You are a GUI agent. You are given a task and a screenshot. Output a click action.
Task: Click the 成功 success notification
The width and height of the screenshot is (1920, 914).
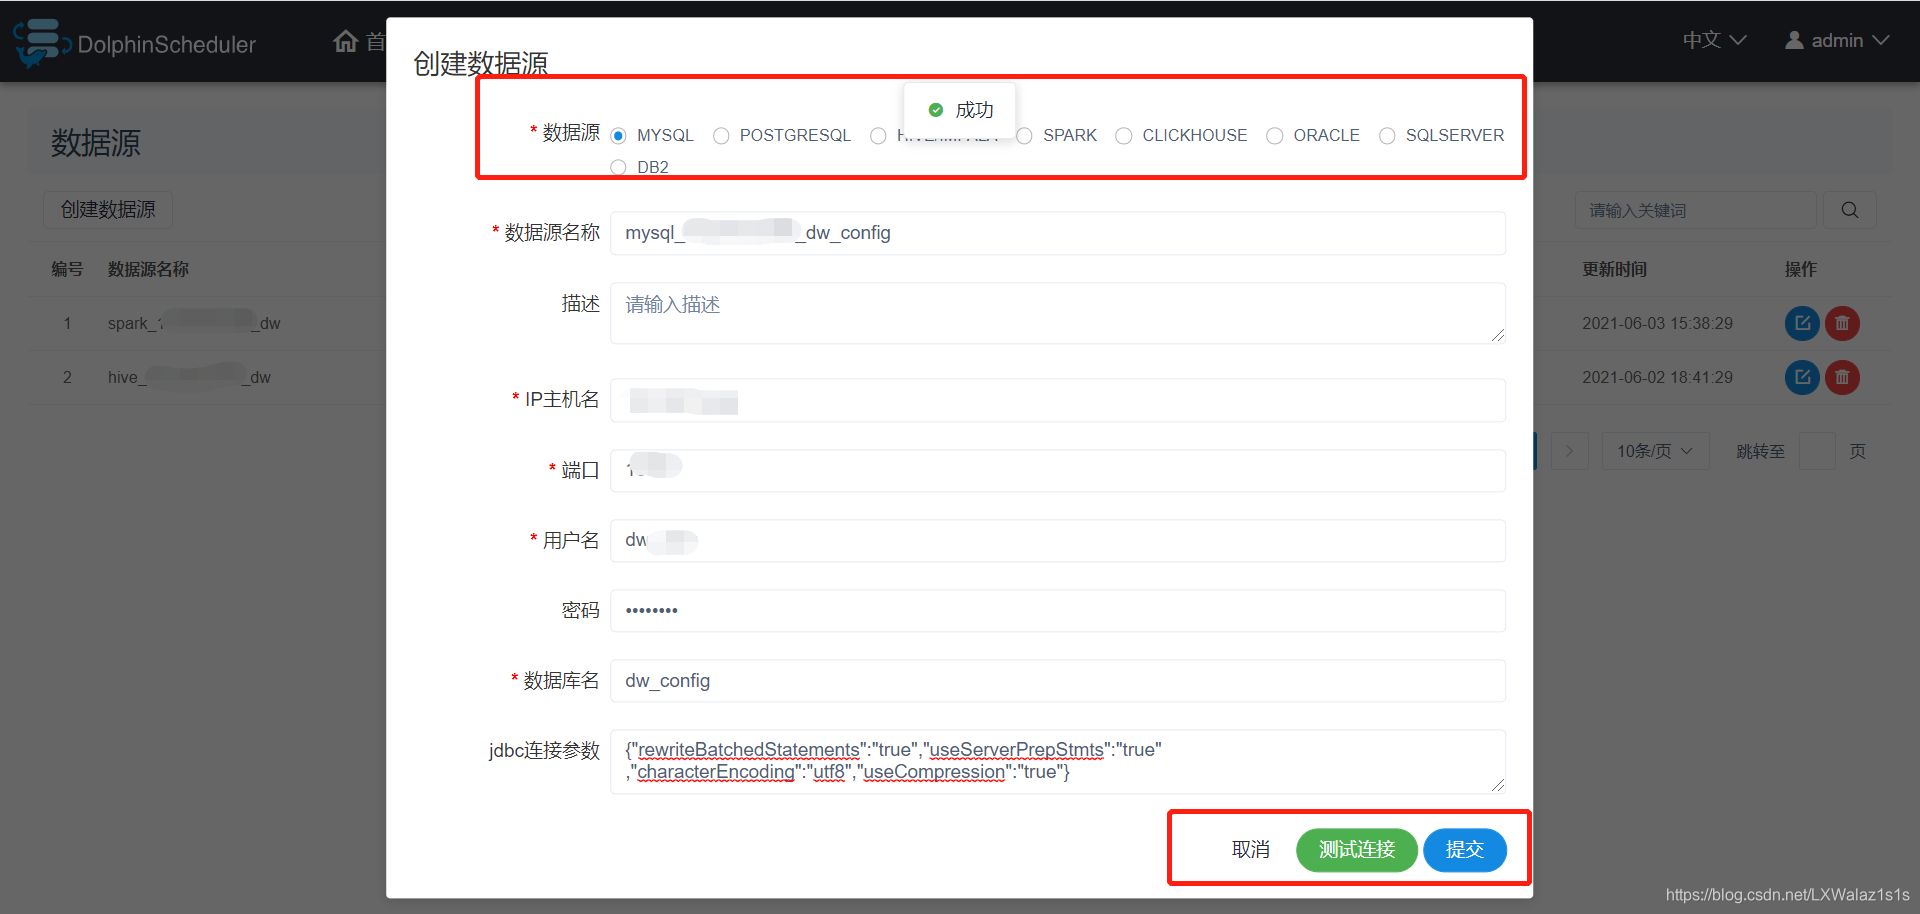pyautogui.click(x=960, y=110)
